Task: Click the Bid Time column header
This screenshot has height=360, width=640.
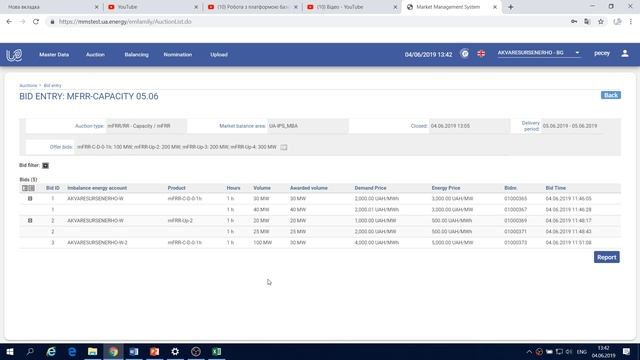Action: [x=556, y=188]
